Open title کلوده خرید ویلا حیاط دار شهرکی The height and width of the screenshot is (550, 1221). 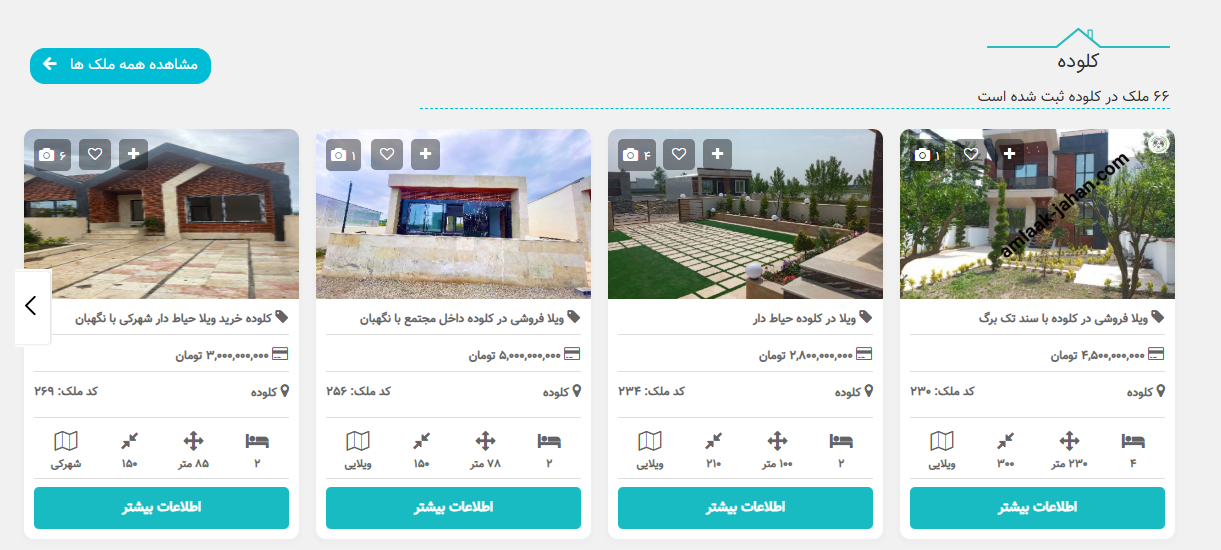click(182, 318)
